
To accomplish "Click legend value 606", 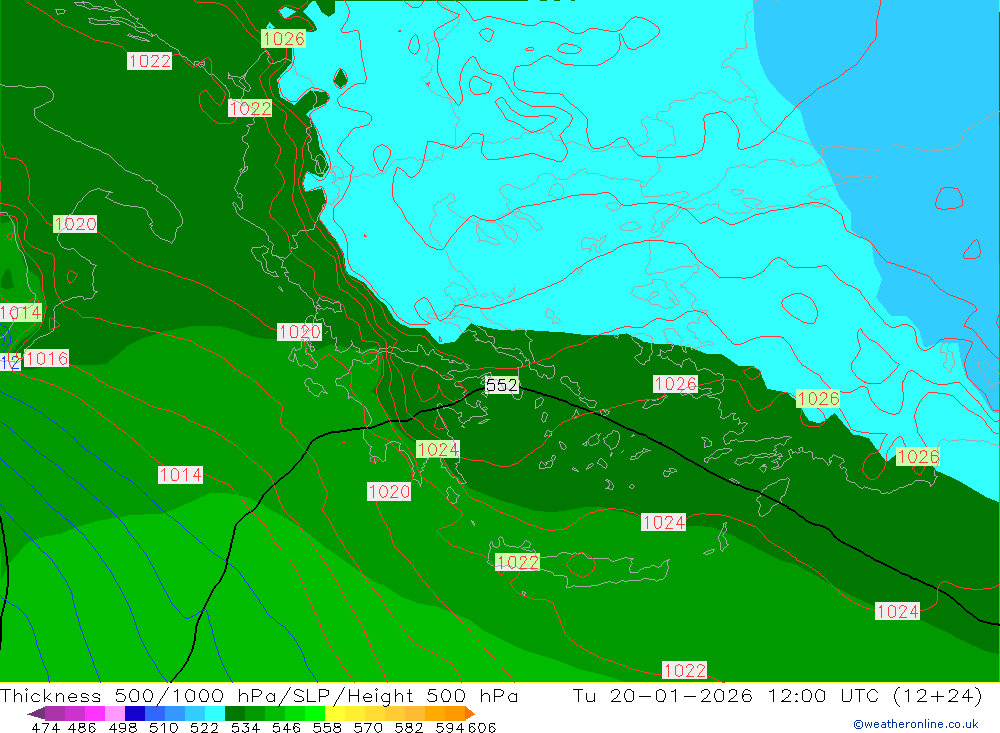I will tap(482, 727).
